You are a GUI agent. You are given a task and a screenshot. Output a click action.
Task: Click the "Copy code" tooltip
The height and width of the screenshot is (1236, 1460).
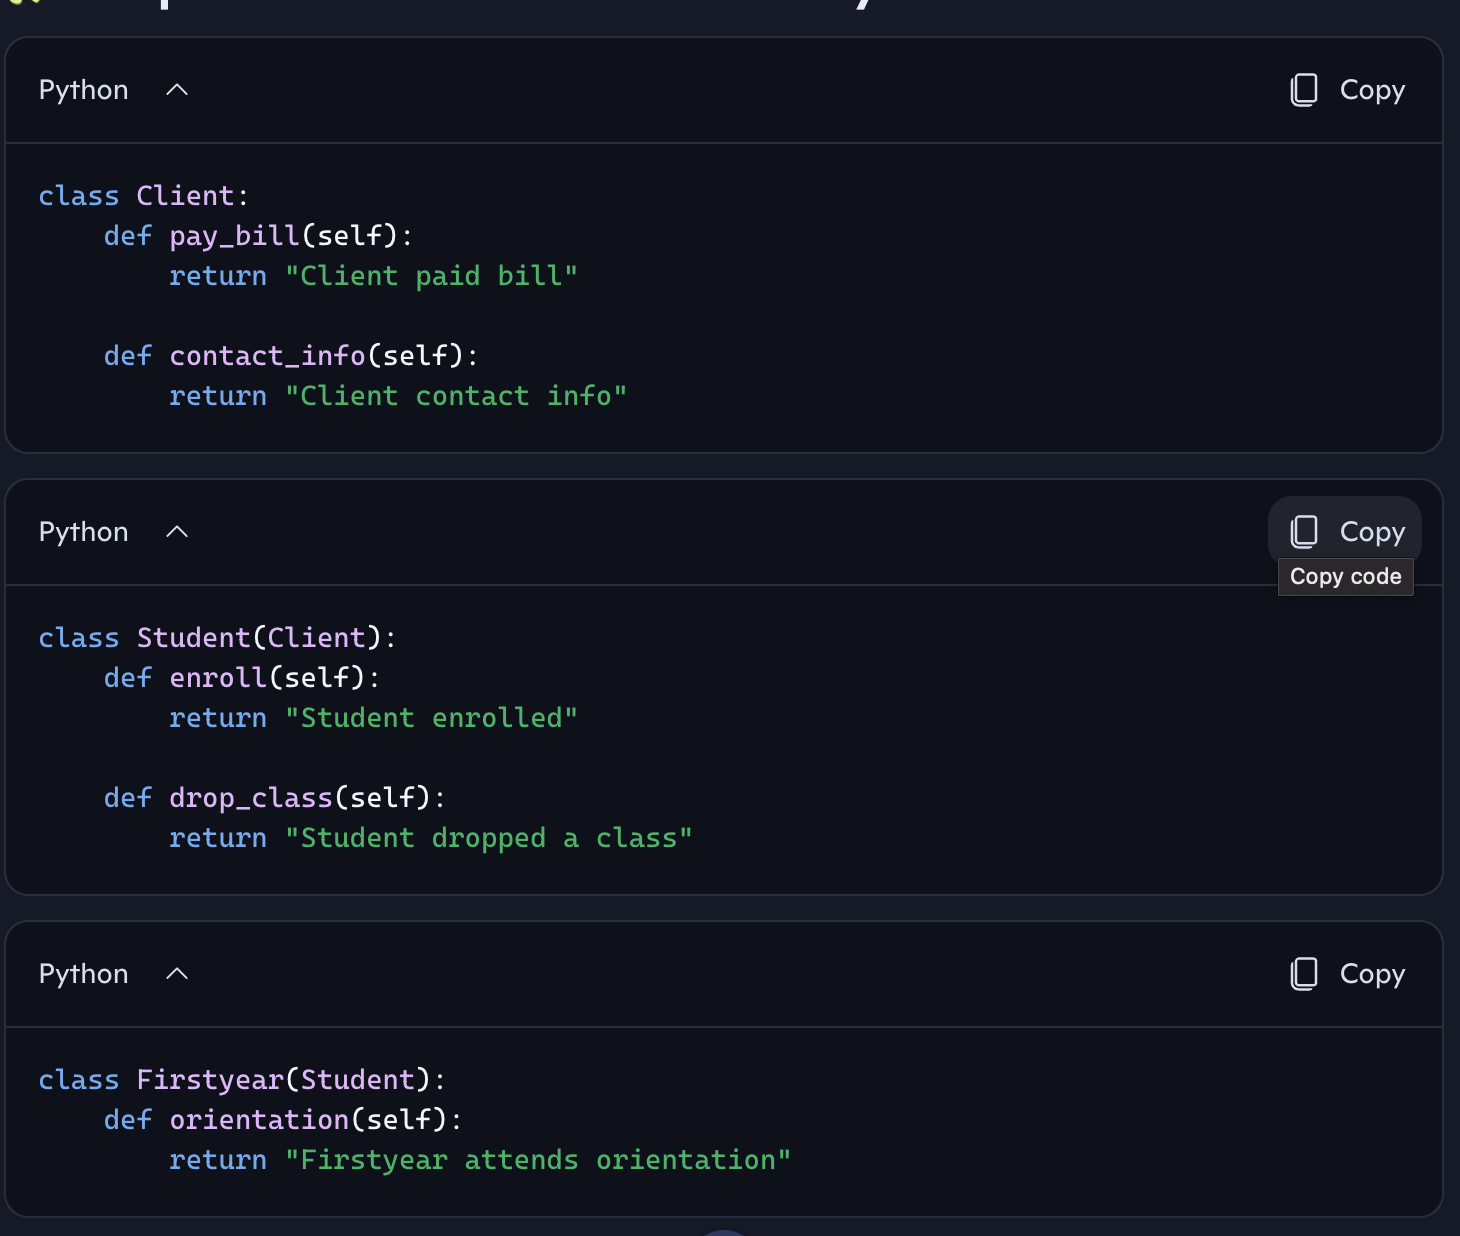point(1345,577)
